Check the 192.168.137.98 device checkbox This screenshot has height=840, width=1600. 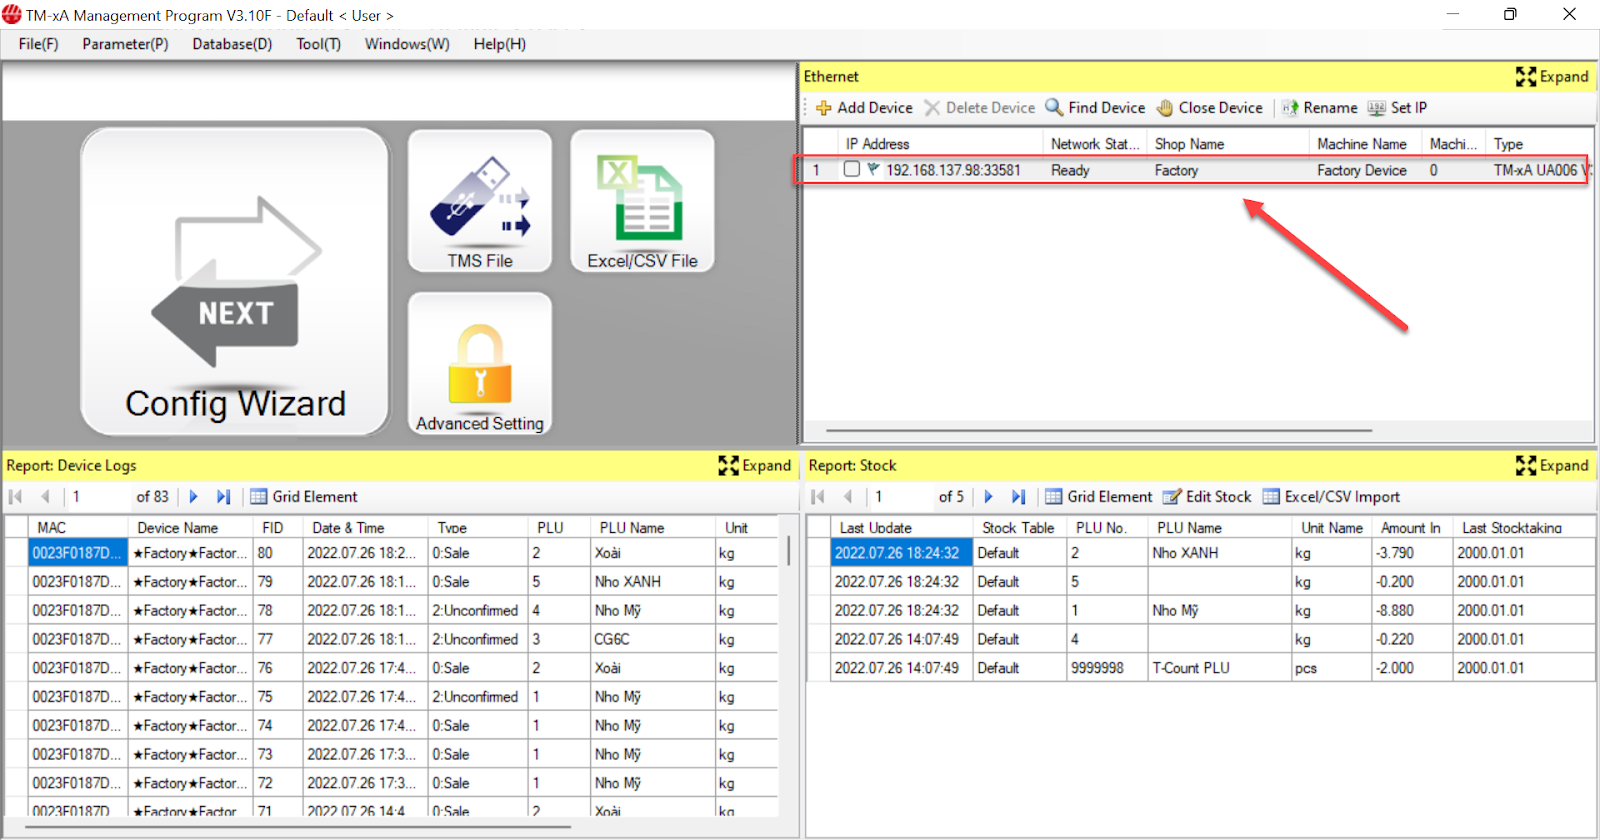[x=852, y=170]
